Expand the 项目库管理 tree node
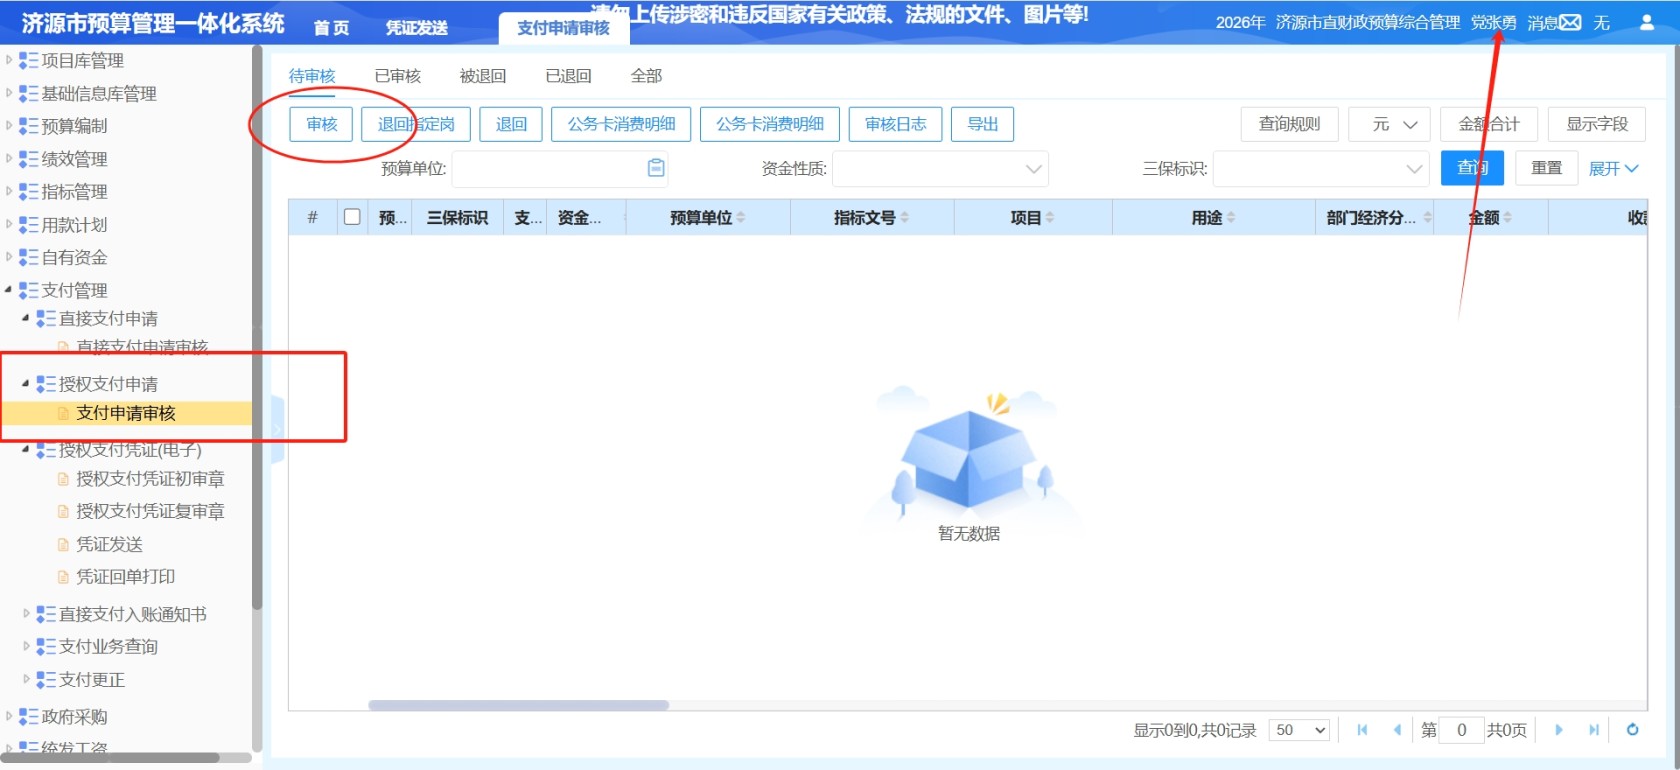The width and height of the screenshot is (1680, 770). pyautogui.click(x=9, y=60)
